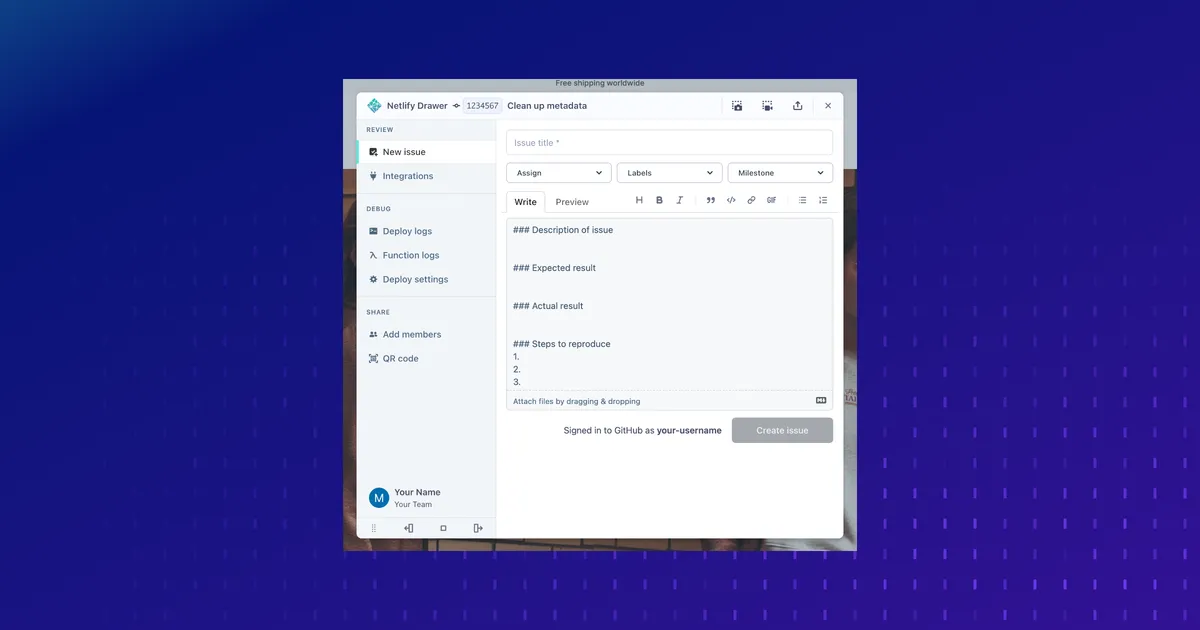Open the Assign dropdown
Viewport: 1200px width, 630px height.
559,173
